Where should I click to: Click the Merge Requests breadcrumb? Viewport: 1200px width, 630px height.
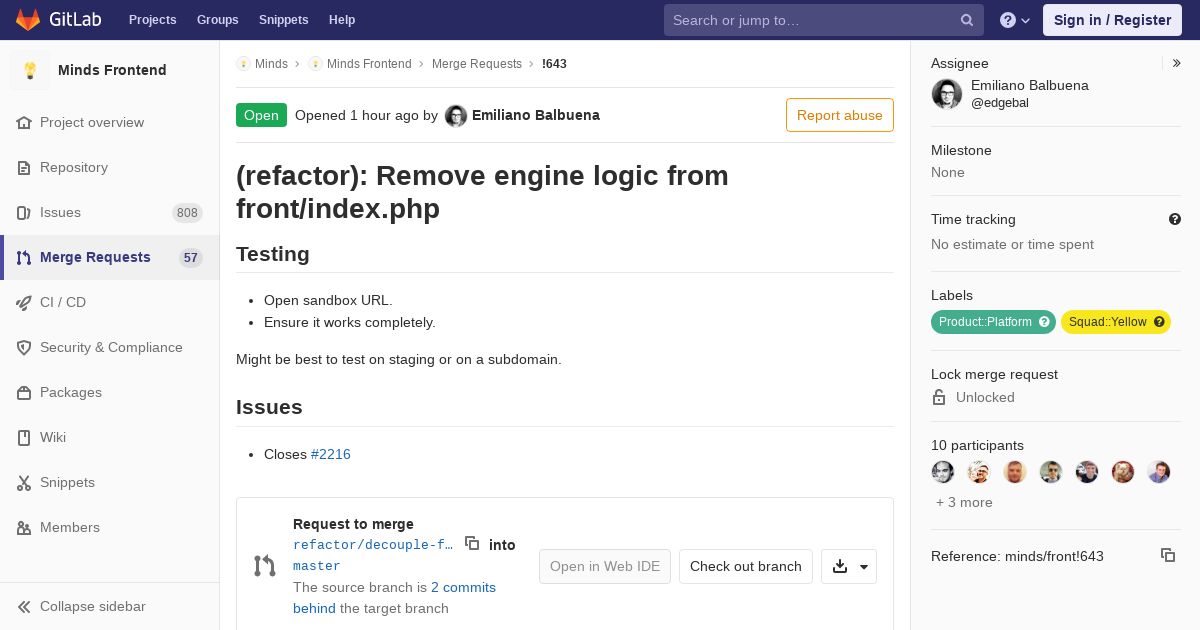tap(477, 63)
